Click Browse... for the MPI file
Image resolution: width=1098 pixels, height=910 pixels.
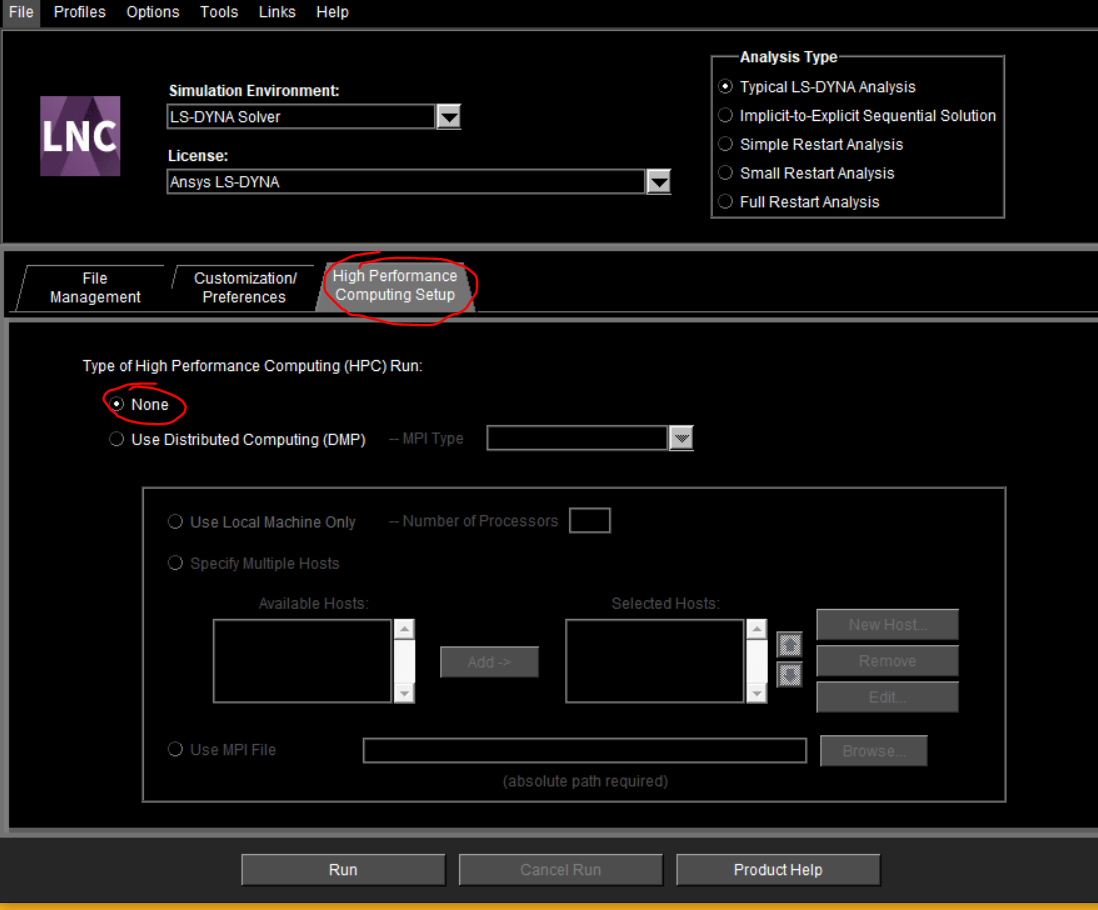(874, 750)
